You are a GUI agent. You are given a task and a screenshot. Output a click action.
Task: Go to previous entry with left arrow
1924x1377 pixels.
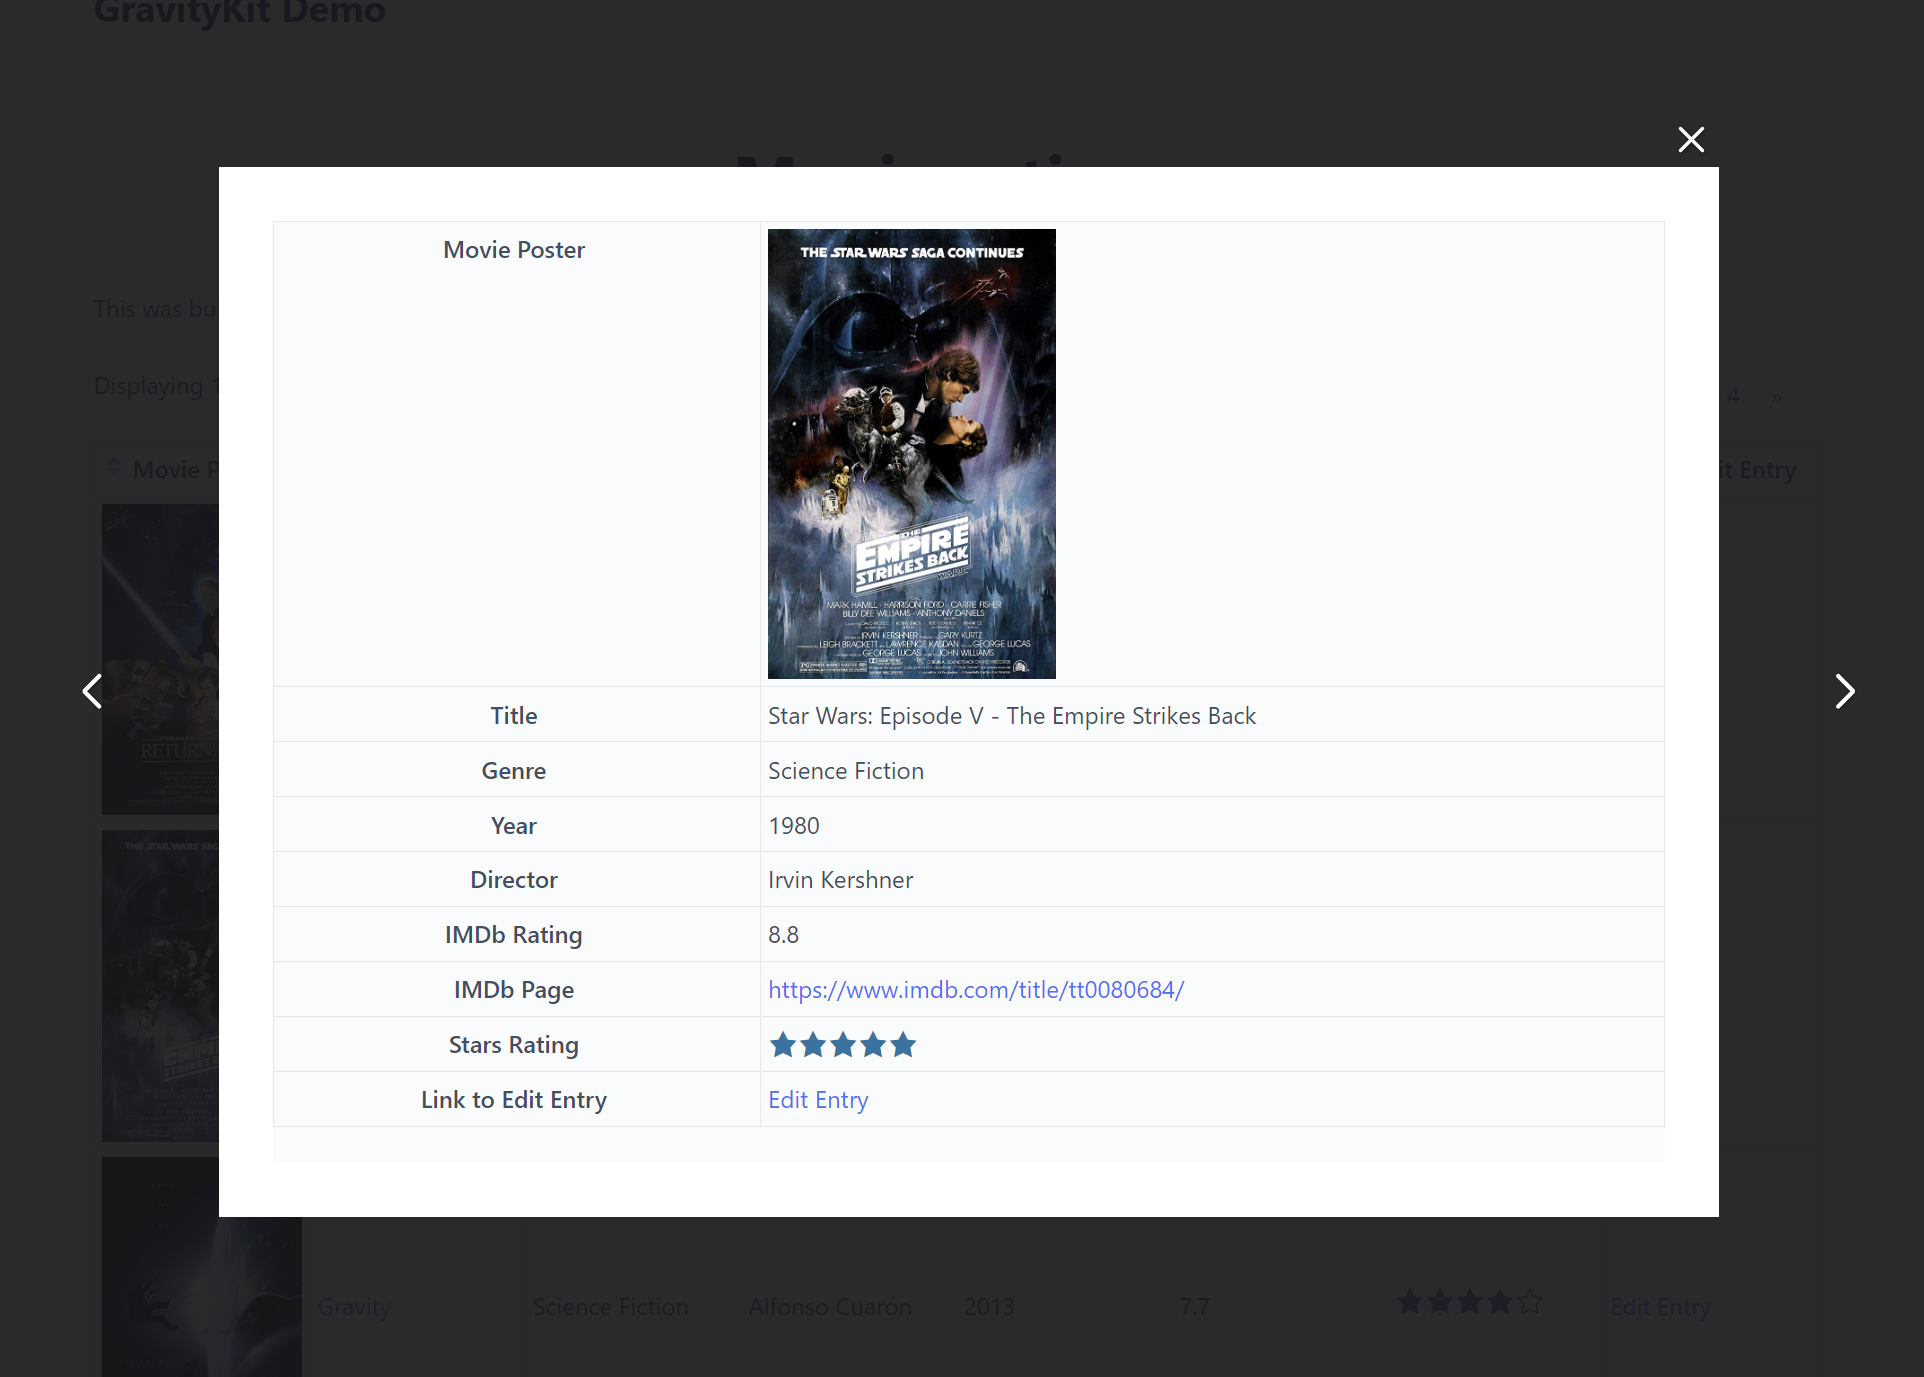[92, 691]
